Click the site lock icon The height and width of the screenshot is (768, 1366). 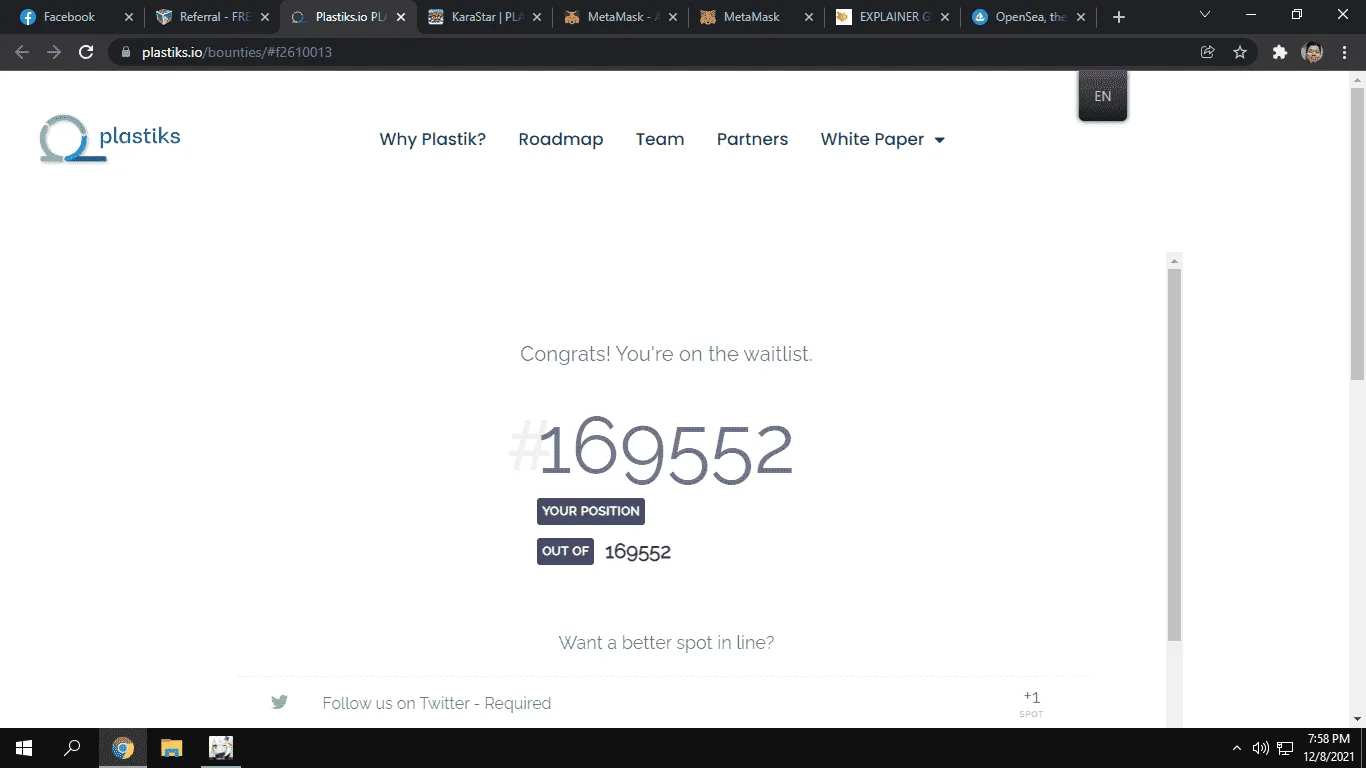click(125, 52)
